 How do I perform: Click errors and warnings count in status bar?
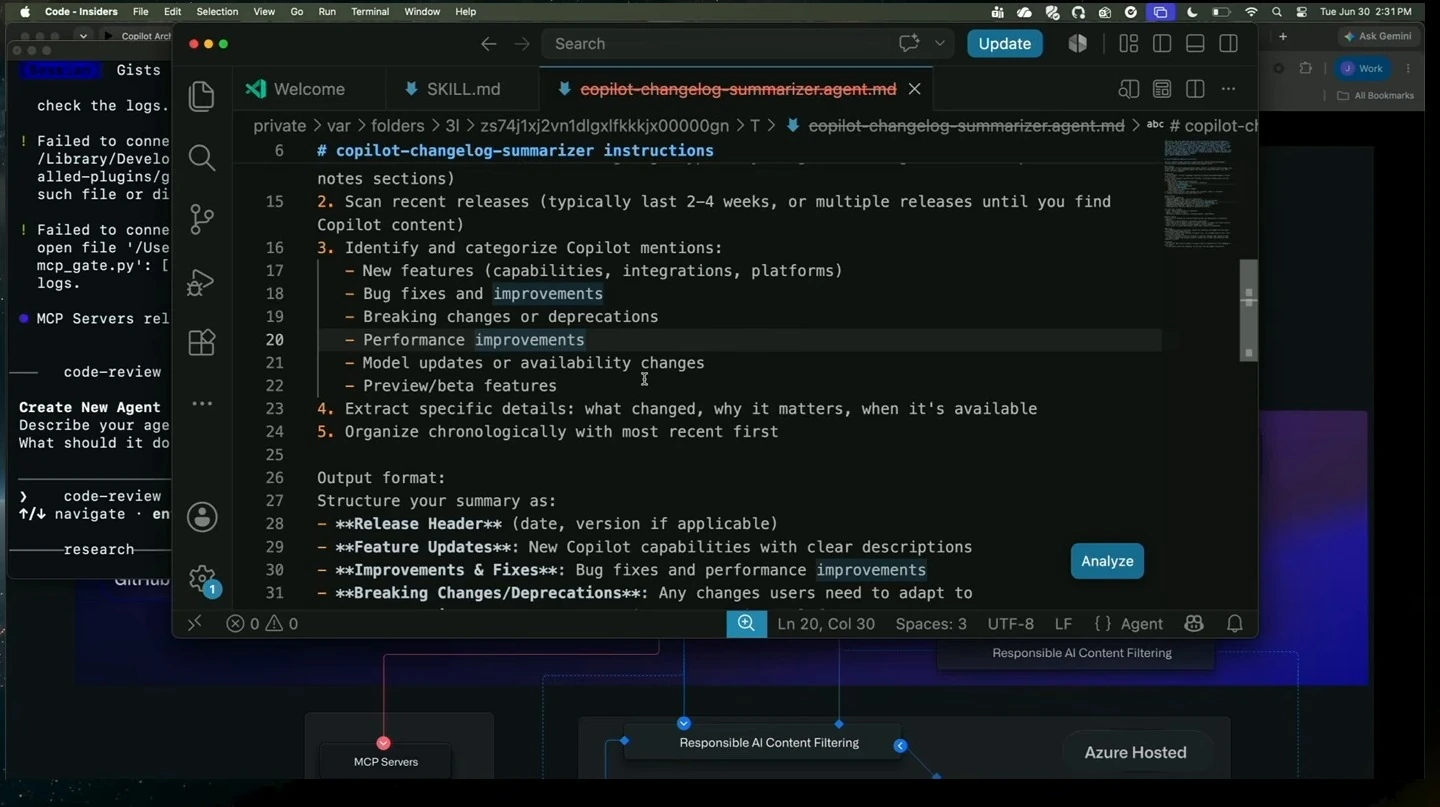click(x=262, y=623)
